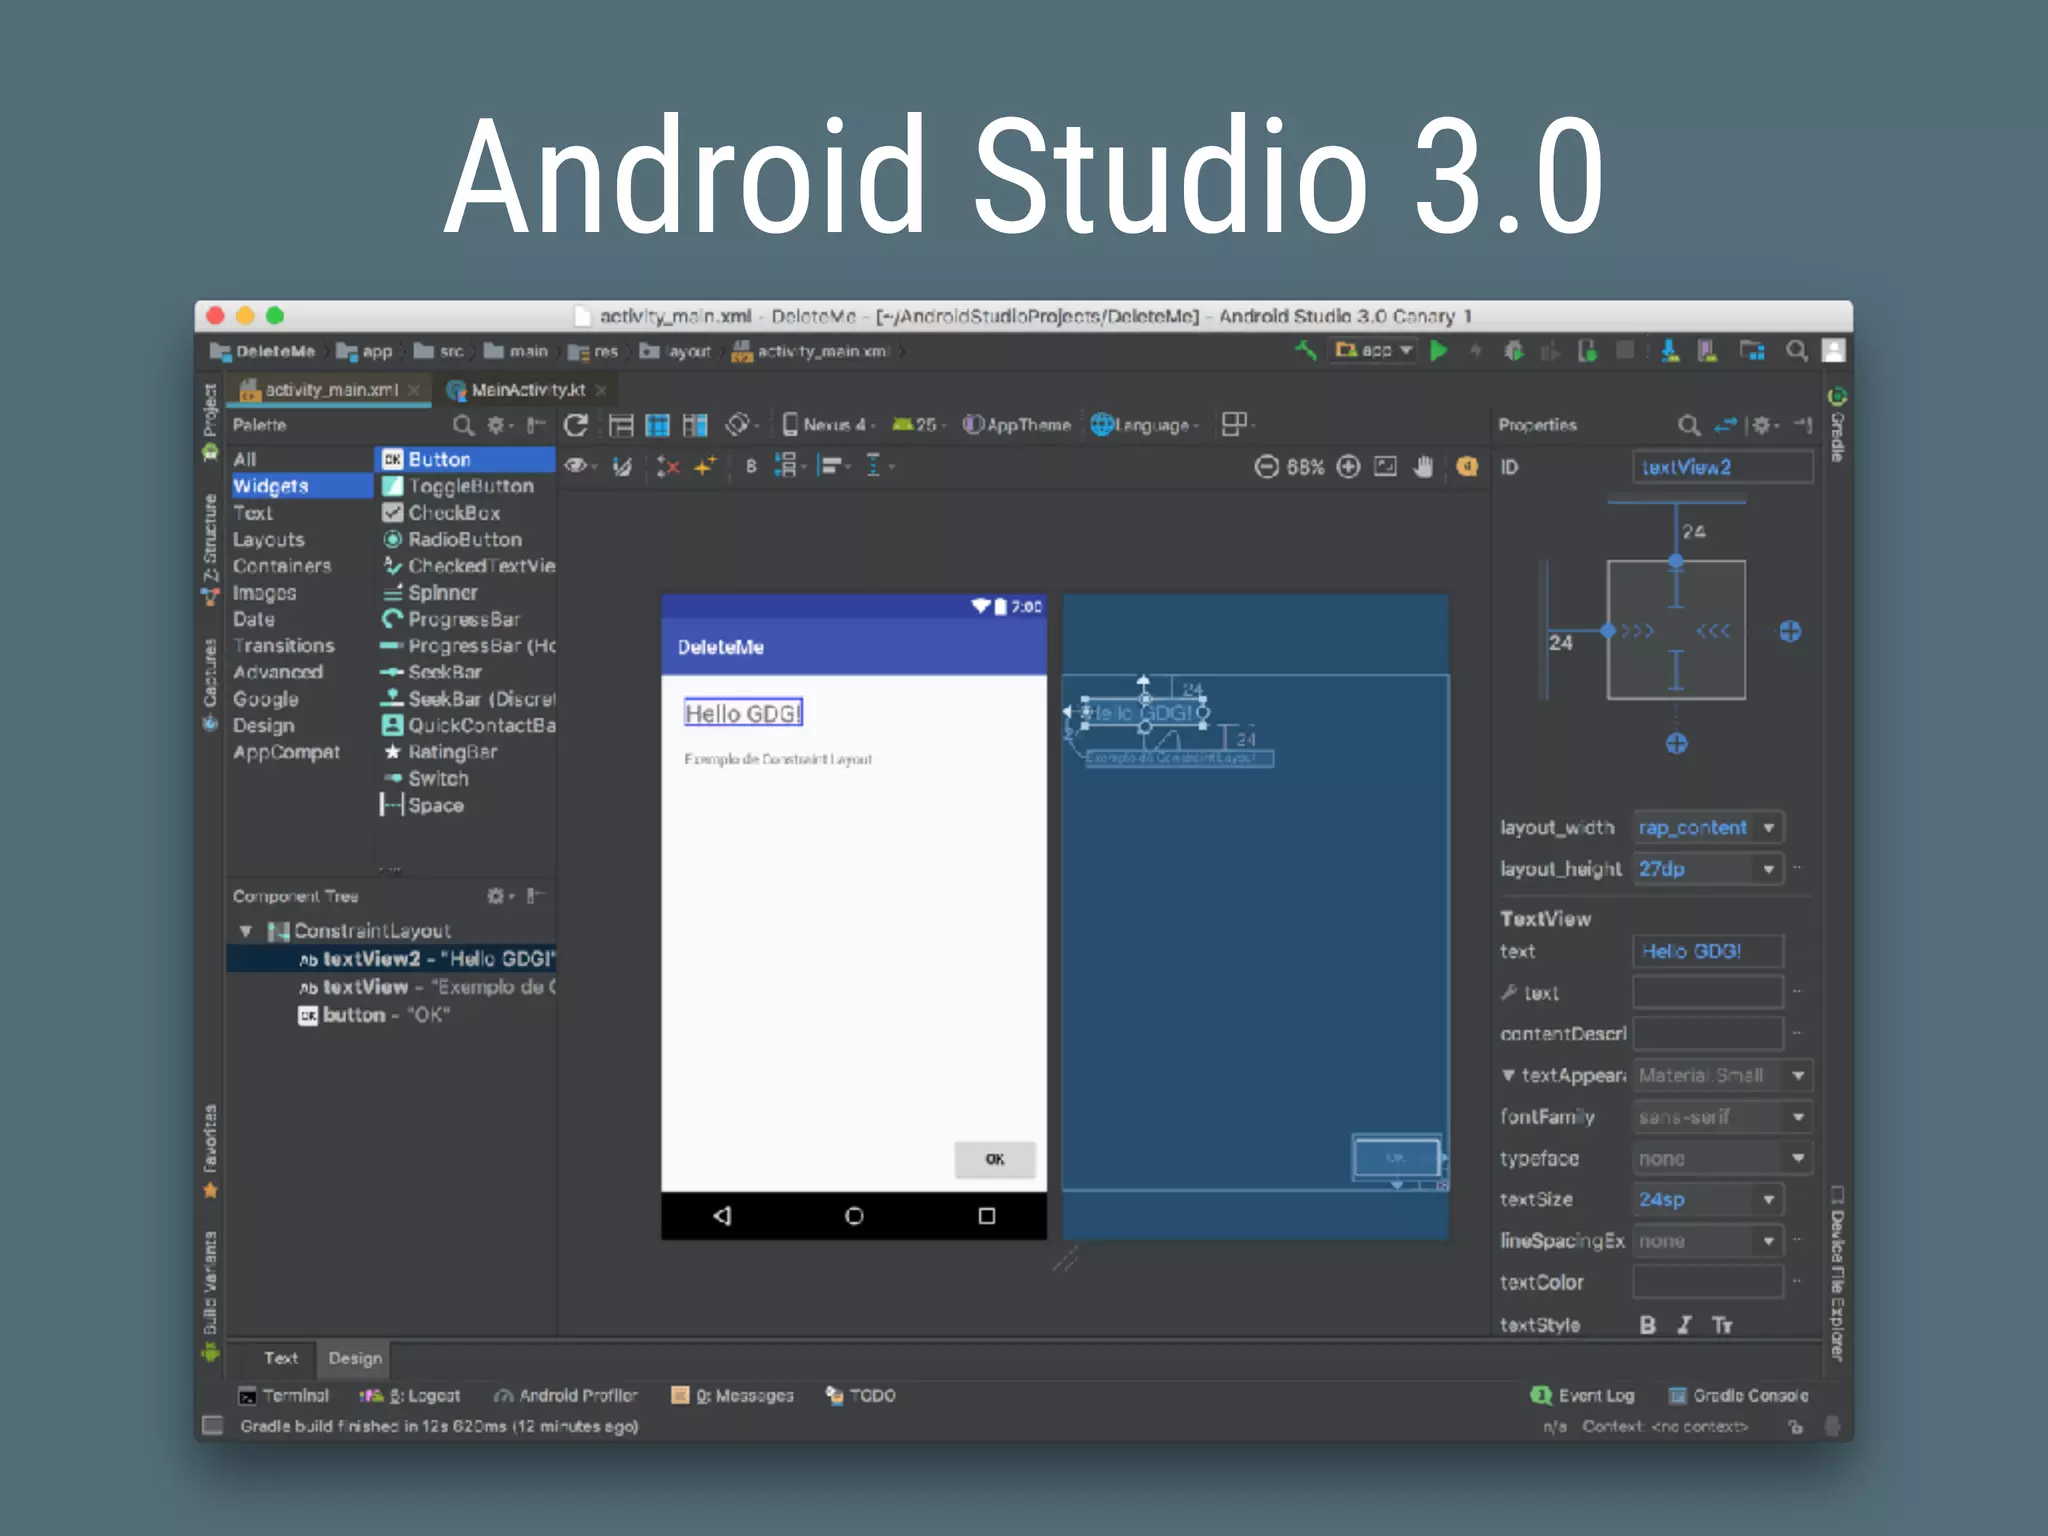Add bottom constraint with the plus icon
The image size is (2048, 1536).
click(1677, 743)
